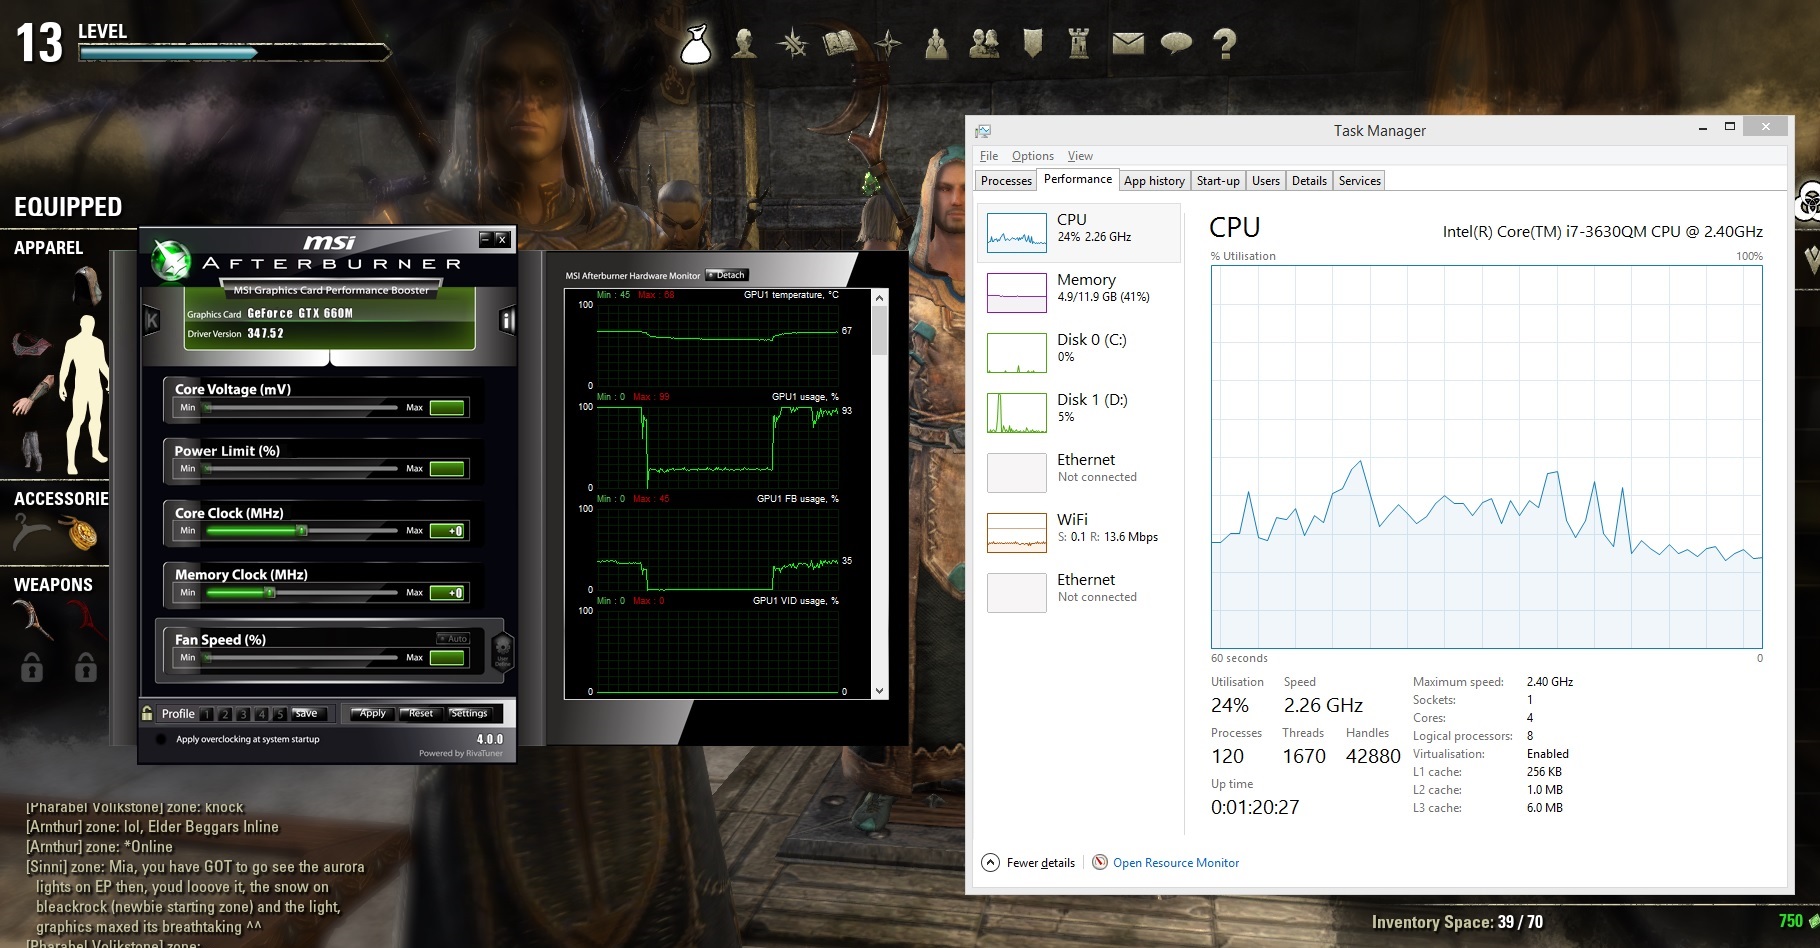
Task: Click the Hardware Monitor scroll up arrow
Action: click(879, 298)
